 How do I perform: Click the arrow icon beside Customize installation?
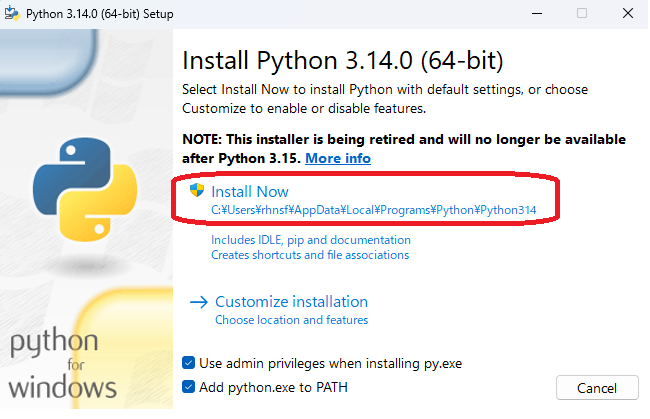click(x=198, y=302)
